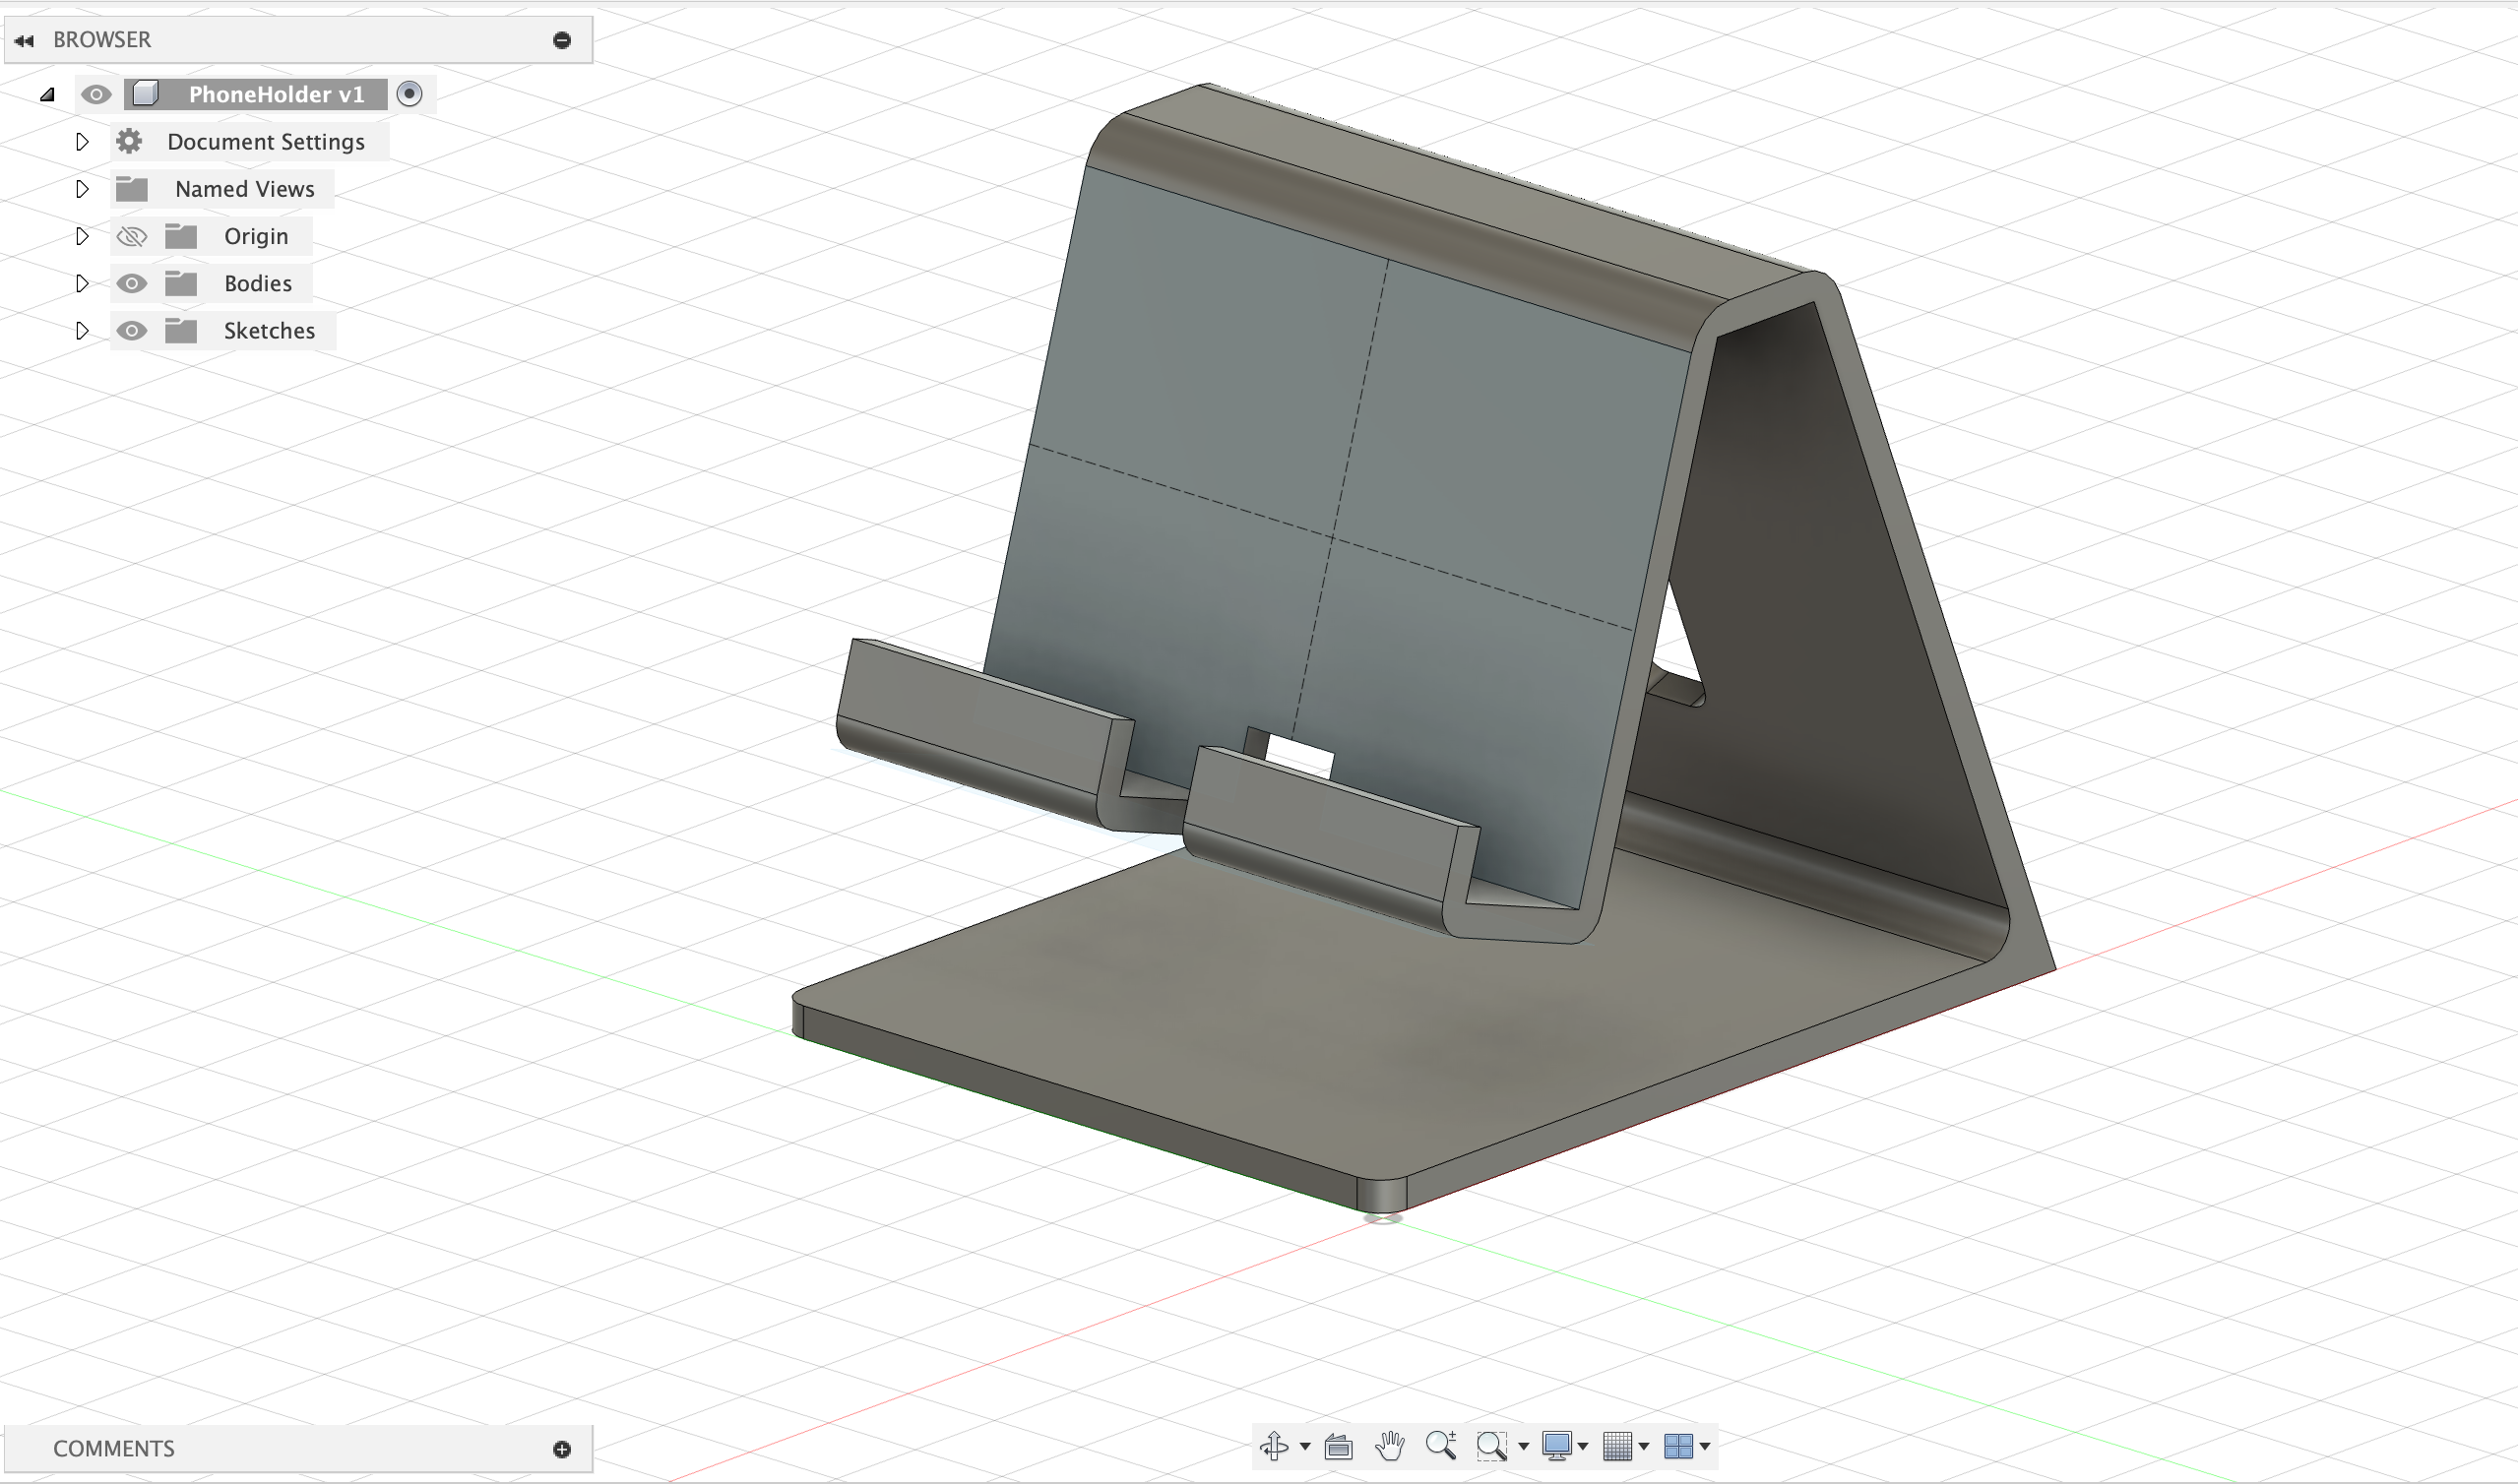Expand the Document Settings node

[82, 142]
